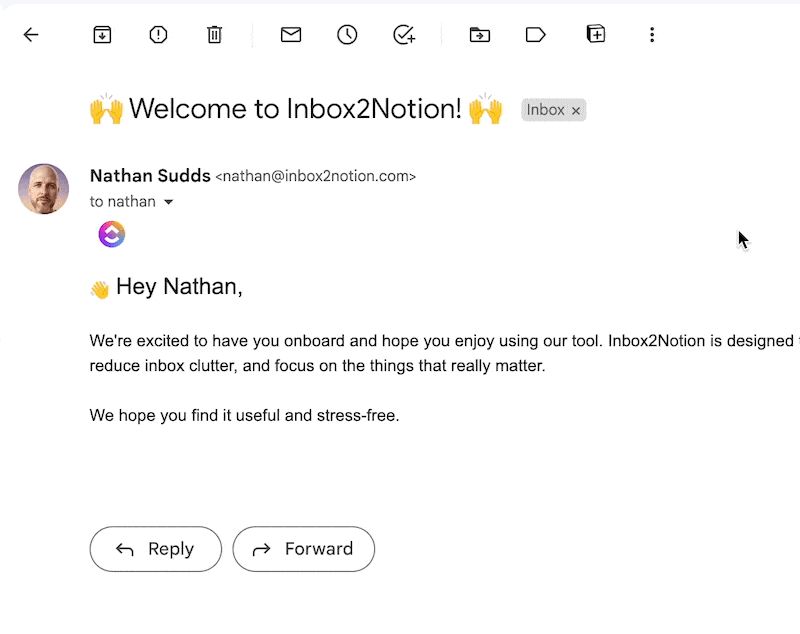Expand recipient details under 'to nathan'
The width and height of the screenshot is (800, 634).
(168, 201)
